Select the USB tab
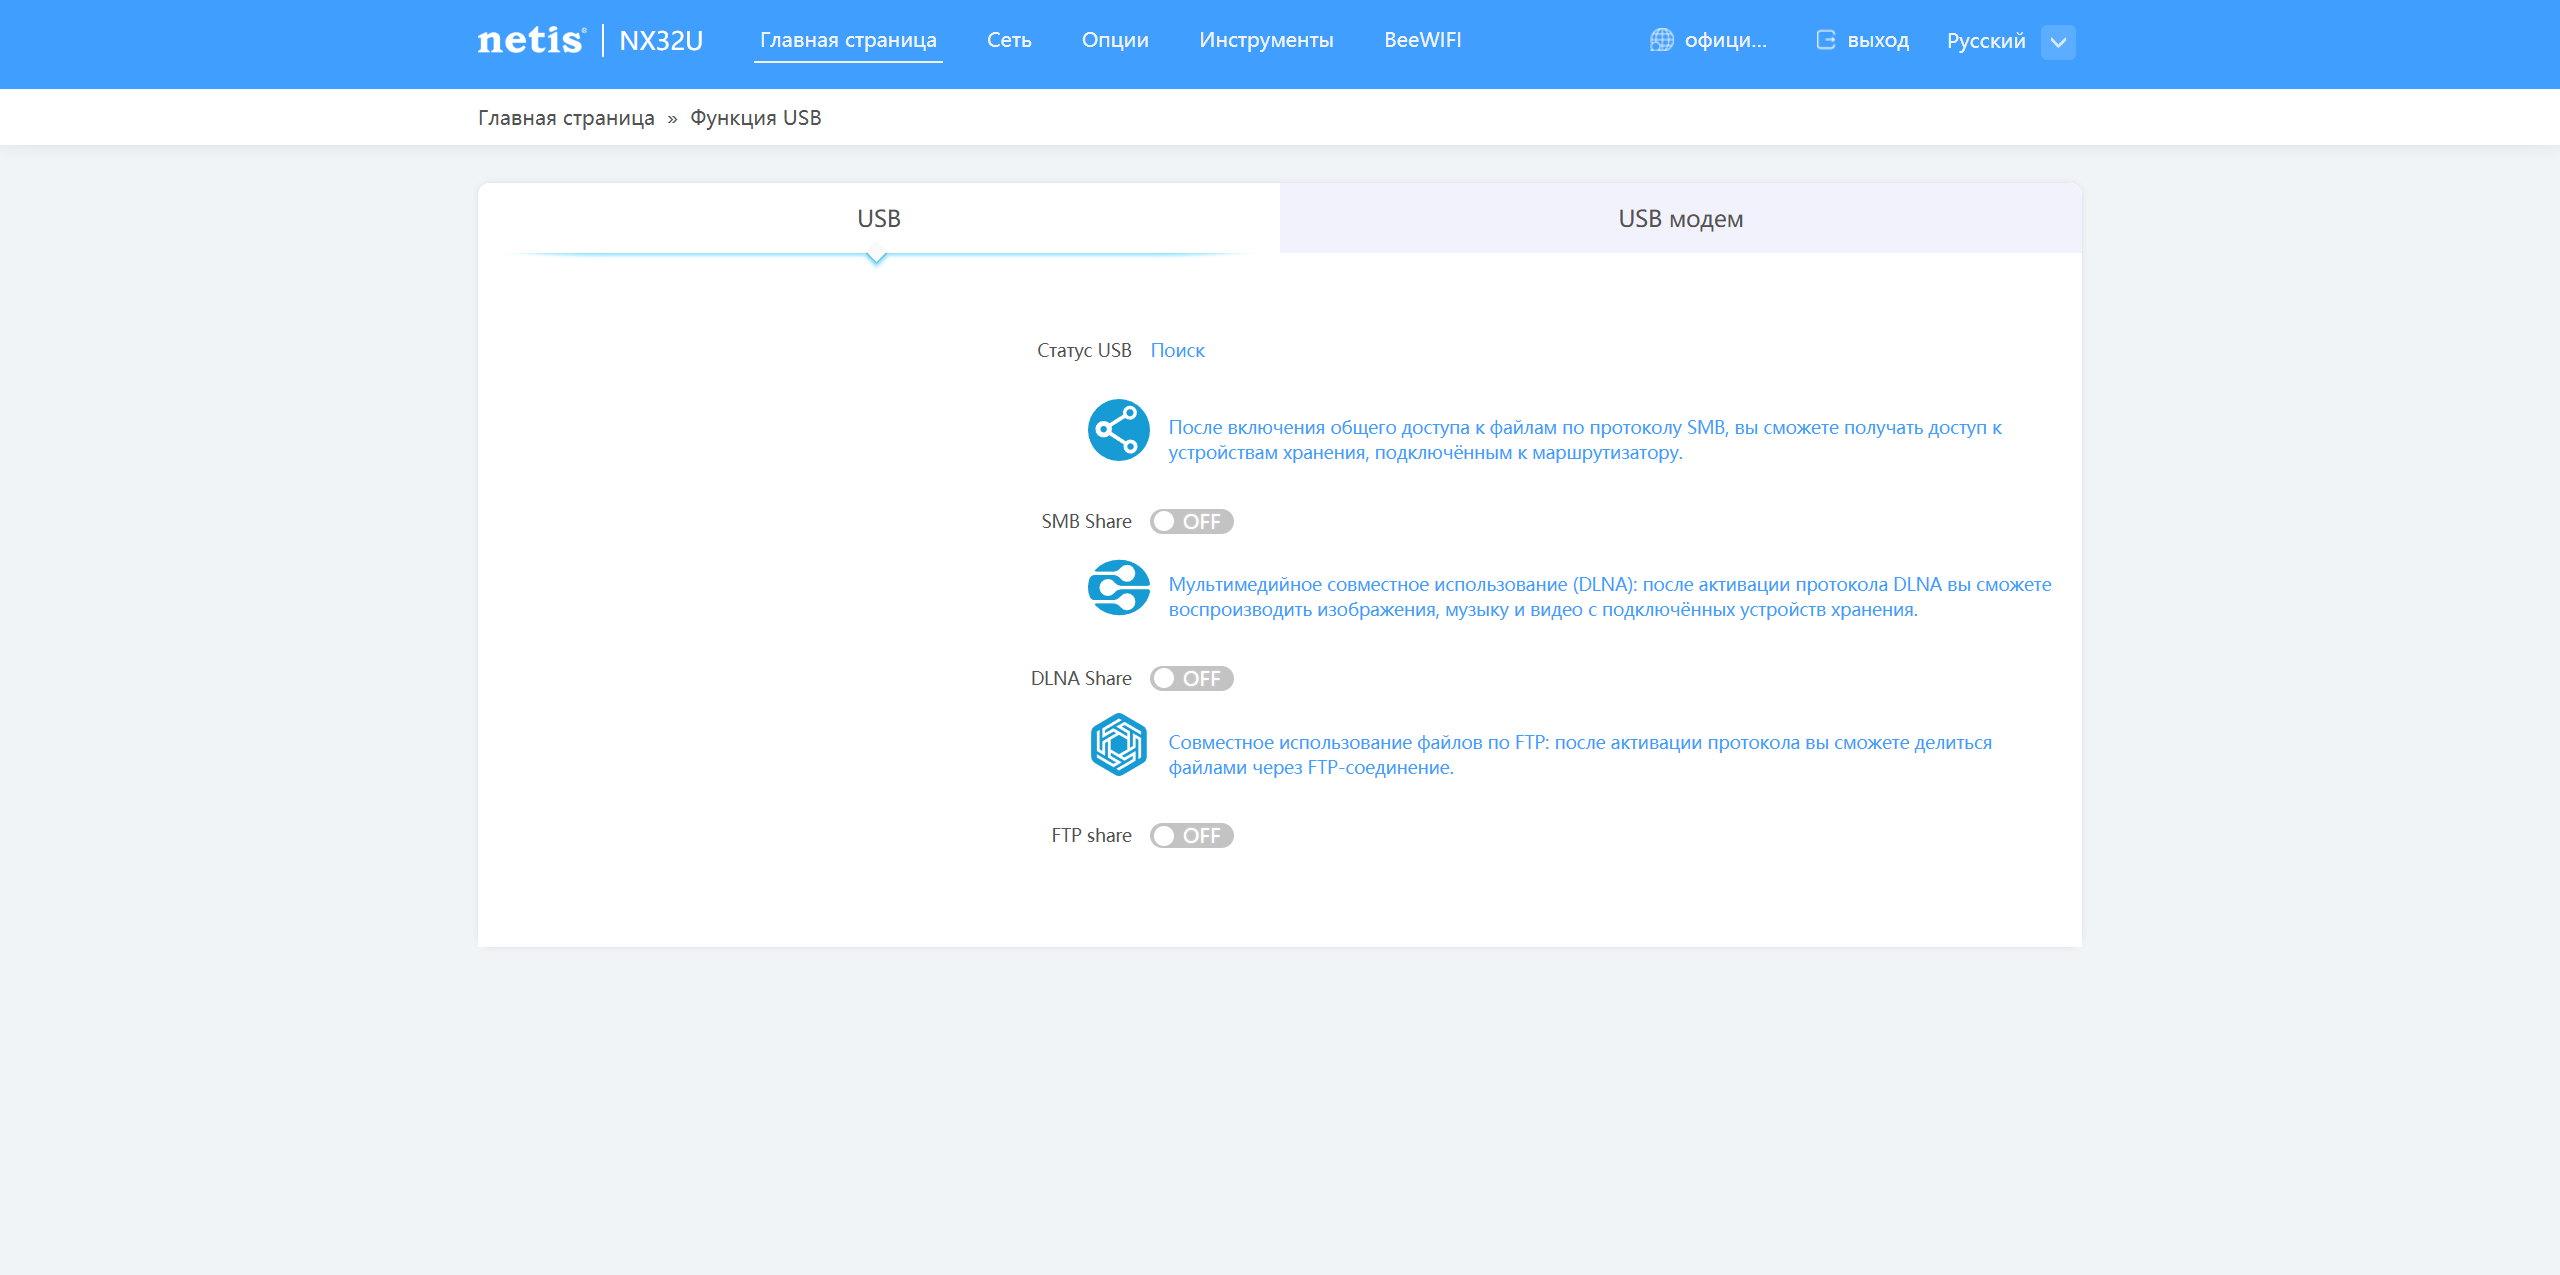This screenshot has height=1275, width=2560. click(878, 219)
